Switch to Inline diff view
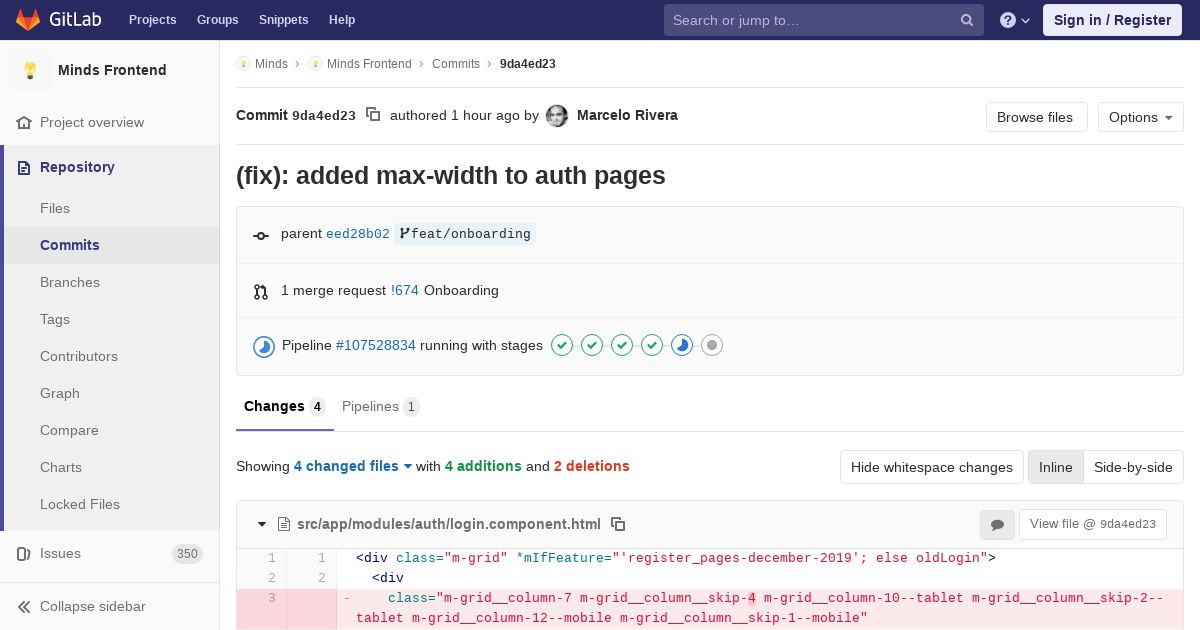Viewport: 1200px width, 630px height. (1055, 467)
